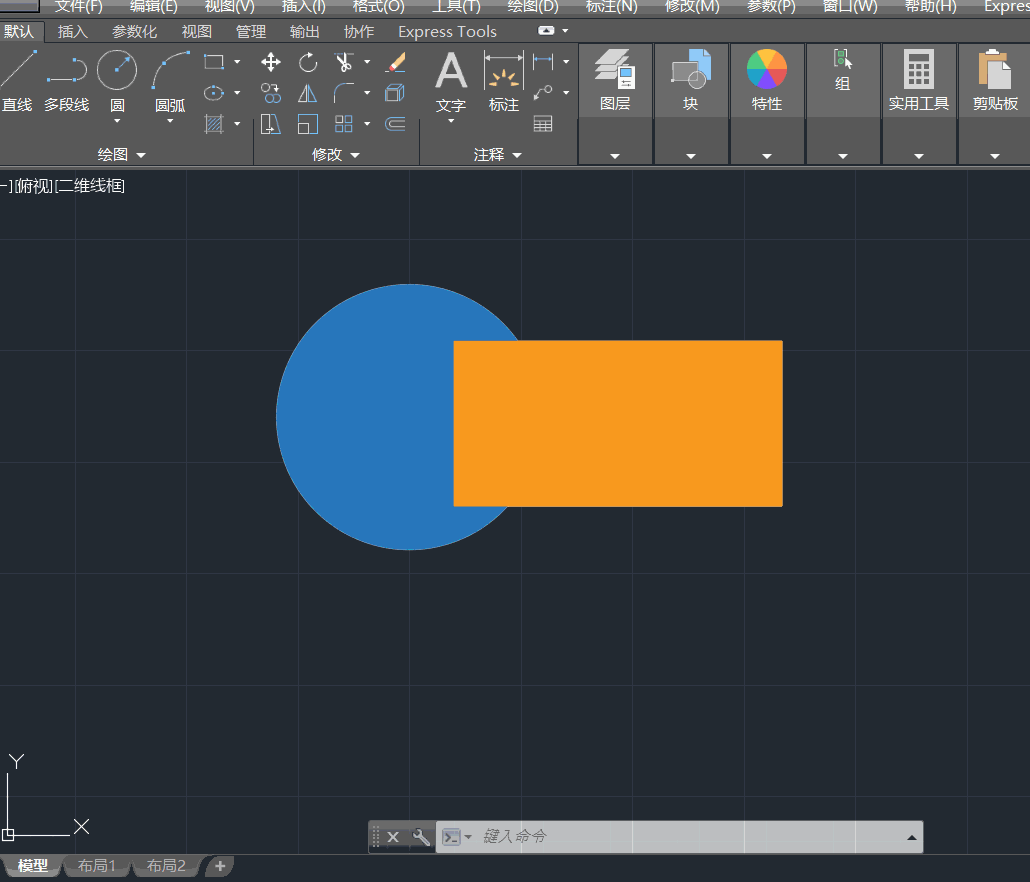
Task: Select the 标注 (Dimension) tool
Action: (504, 81)
